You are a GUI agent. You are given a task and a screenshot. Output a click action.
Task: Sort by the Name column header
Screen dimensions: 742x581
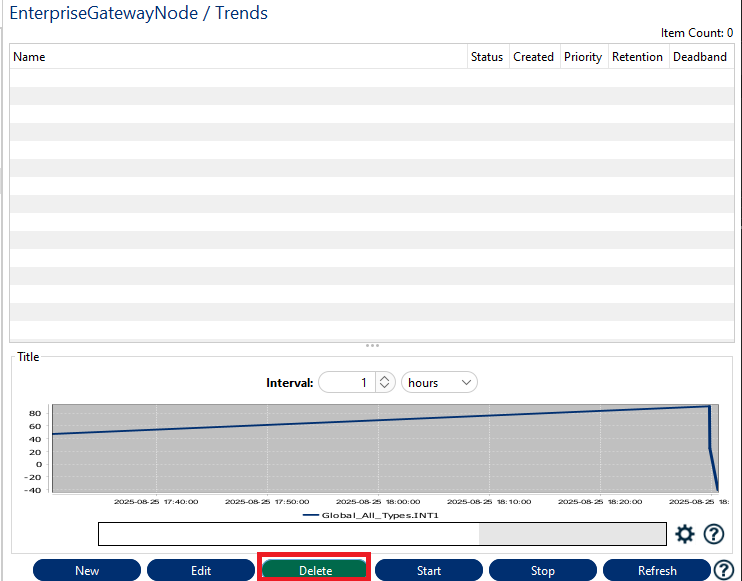(x=238, y=57)
